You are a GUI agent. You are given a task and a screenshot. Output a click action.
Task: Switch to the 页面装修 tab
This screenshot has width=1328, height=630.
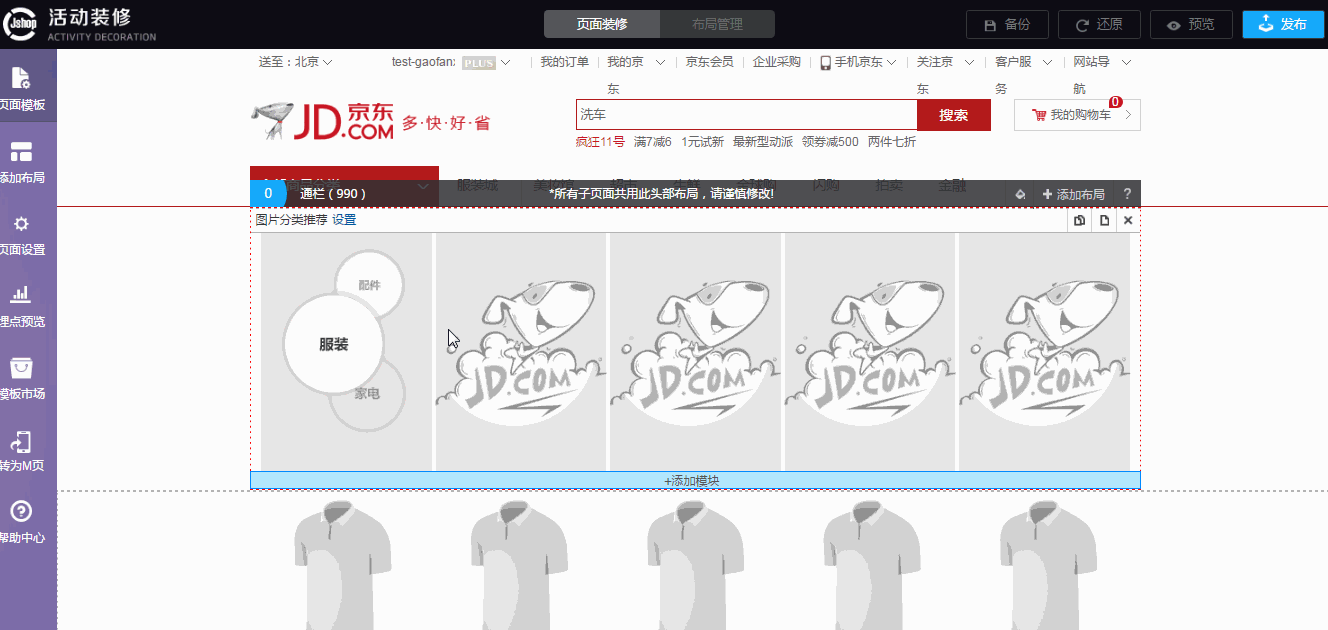point(603,24)
